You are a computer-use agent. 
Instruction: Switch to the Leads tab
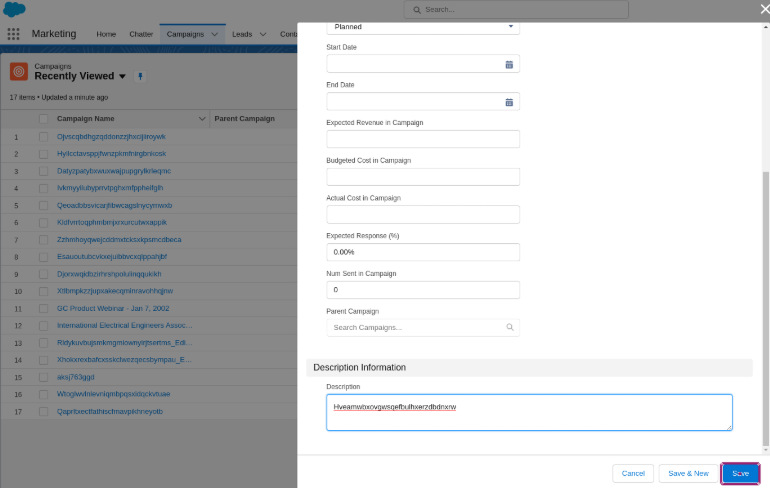point(242,34)
